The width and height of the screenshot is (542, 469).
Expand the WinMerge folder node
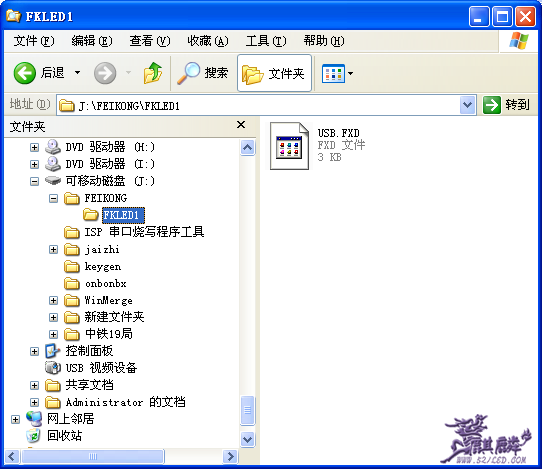click(x=53, y=301)
